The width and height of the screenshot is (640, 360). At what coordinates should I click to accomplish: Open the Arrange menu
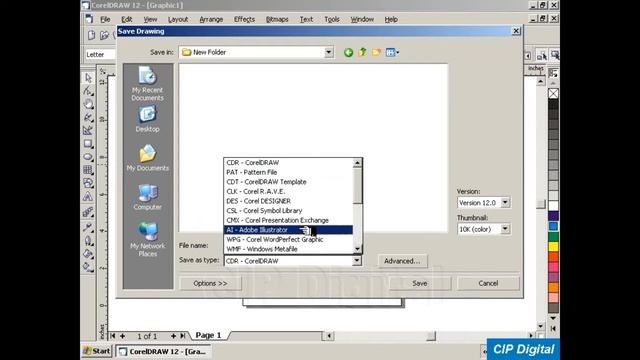(211, 19)
